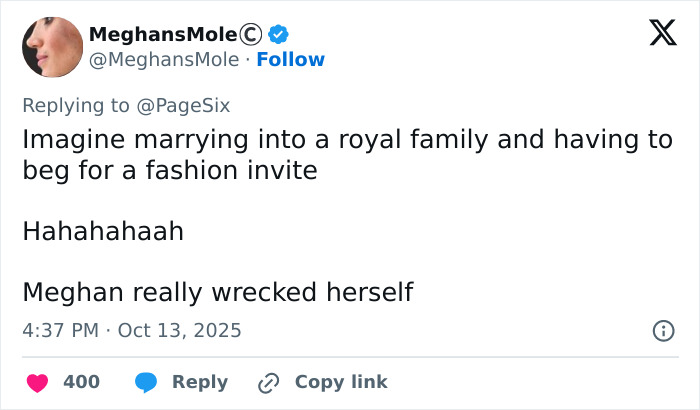Click the @MeghansMole handle

point(164,59)
